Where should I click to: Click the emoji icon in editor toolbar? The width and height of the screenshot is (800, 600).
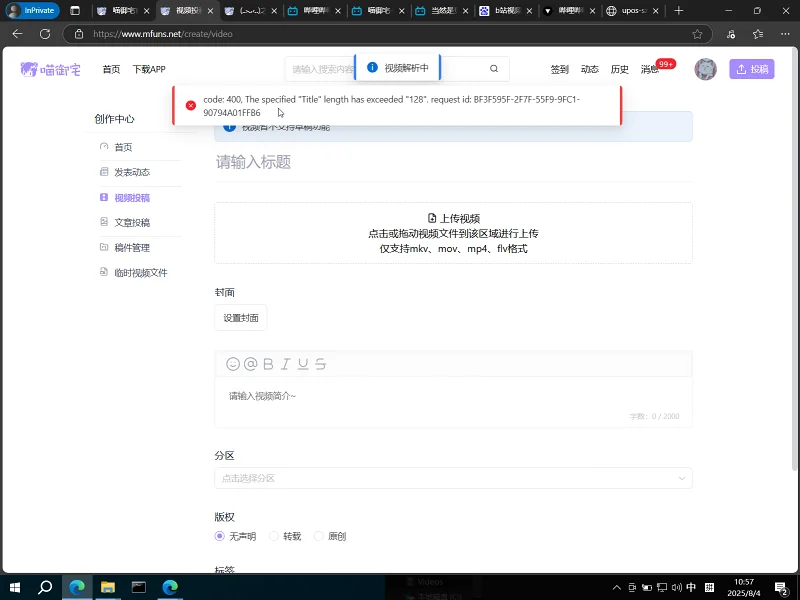click(x=233, y=364)
